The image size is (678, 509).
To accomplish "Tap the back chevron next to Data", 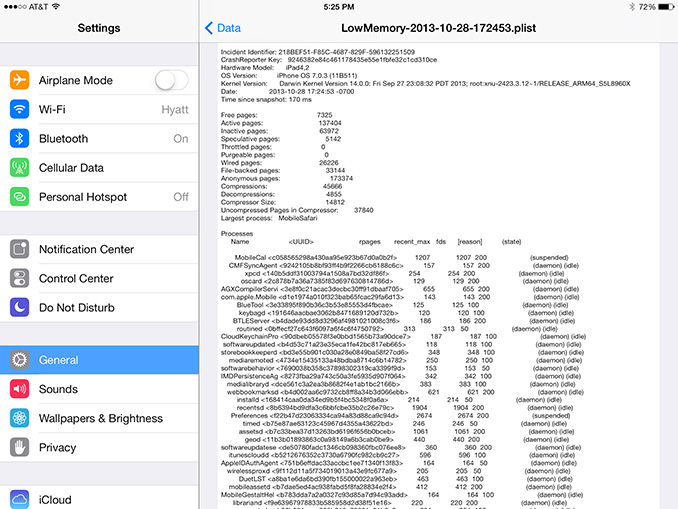I will coord(209,28).
